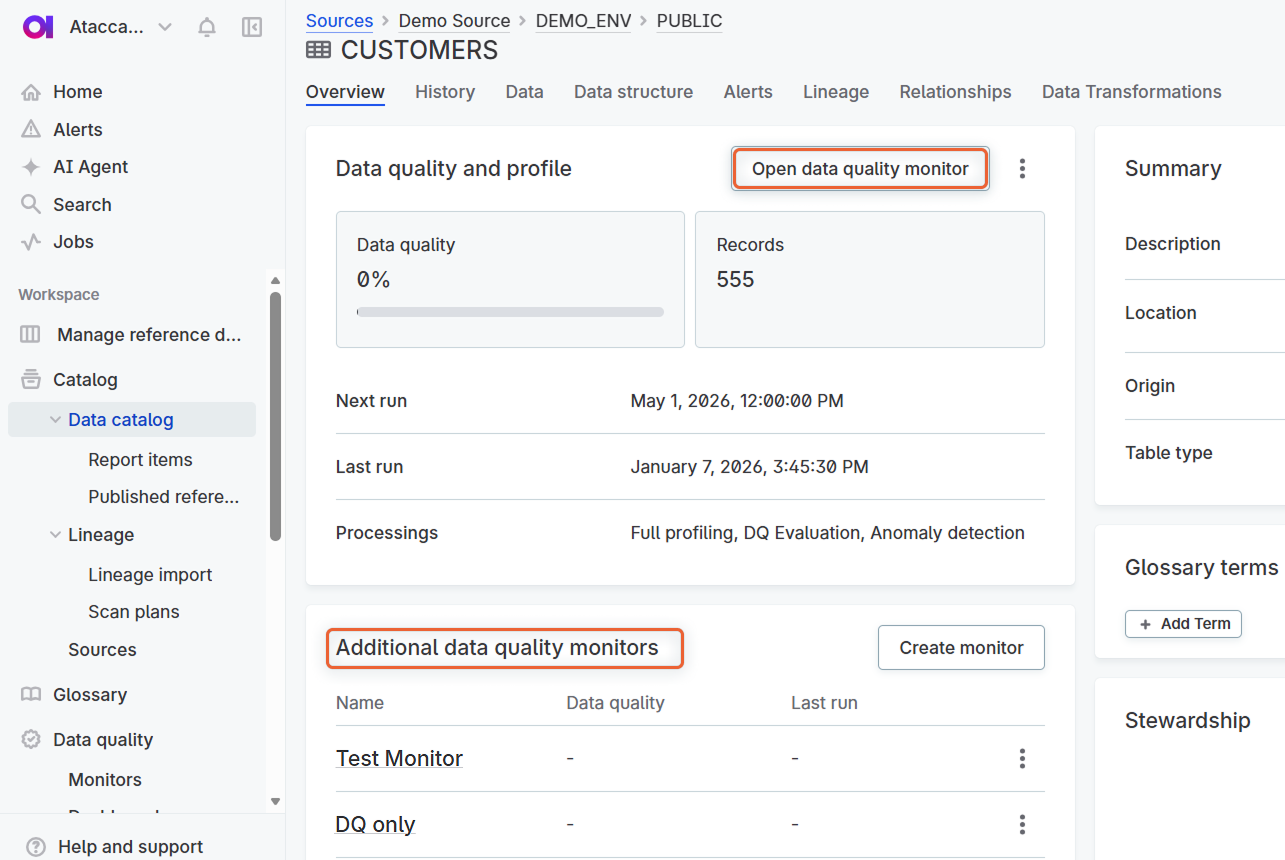Click the Add Term button
1285x860 pixels.
(1183, 624)
